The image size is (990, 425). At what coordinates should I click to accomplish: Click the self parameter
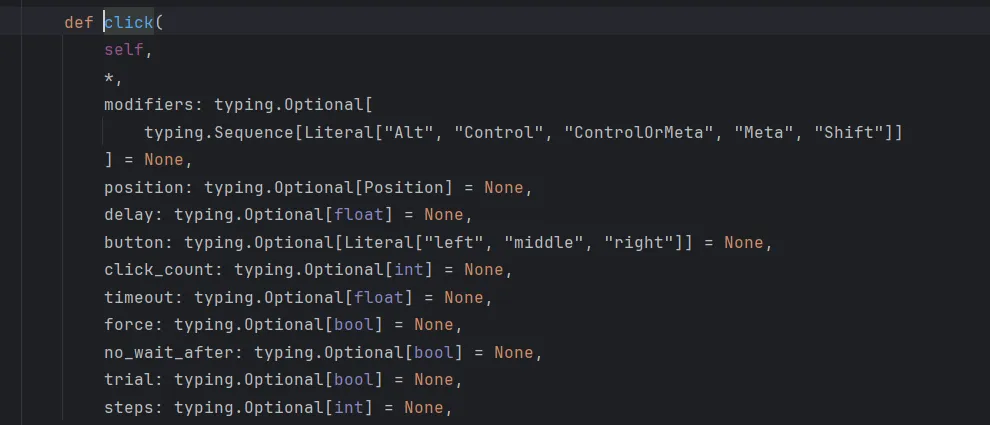pyautogui.click(x=124, y=50)
